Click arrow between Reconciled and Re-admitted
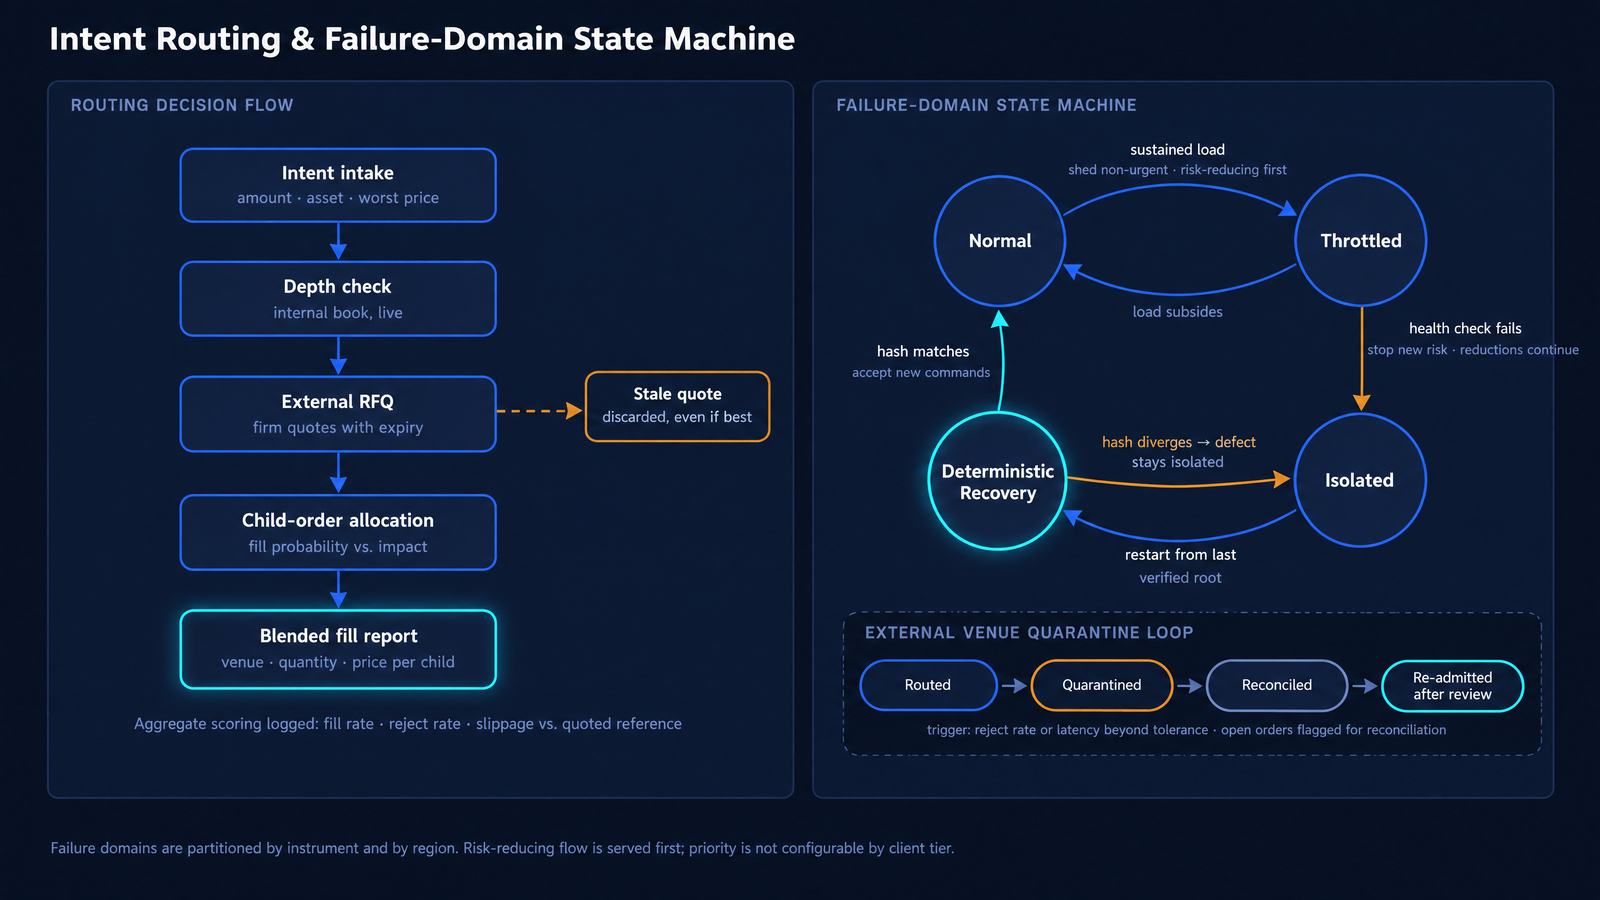 pos(1365,686)
